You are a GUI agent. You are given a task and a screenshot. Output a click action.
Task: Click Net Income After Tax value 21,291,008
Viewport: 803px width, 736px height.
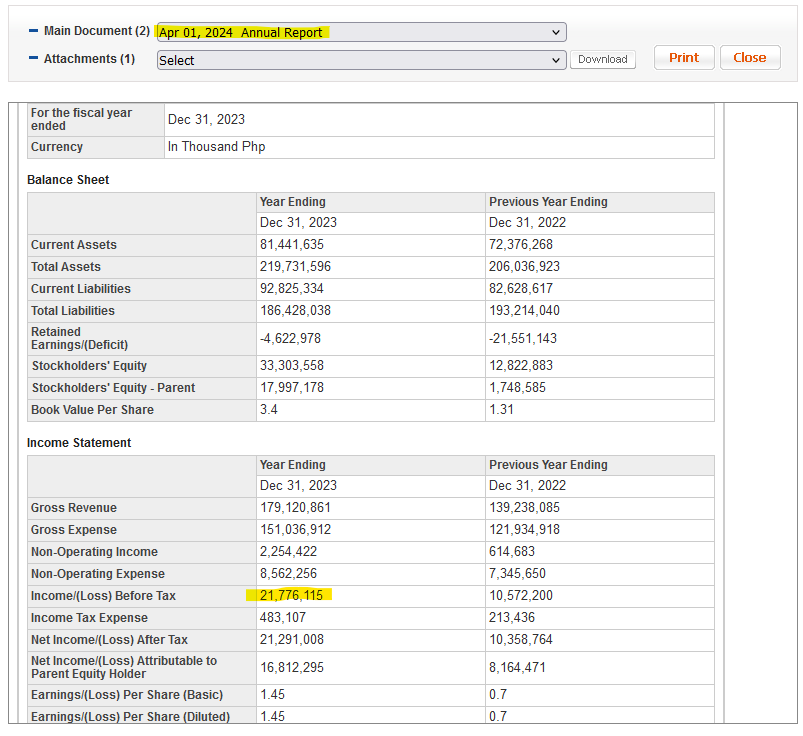(291, 640)
